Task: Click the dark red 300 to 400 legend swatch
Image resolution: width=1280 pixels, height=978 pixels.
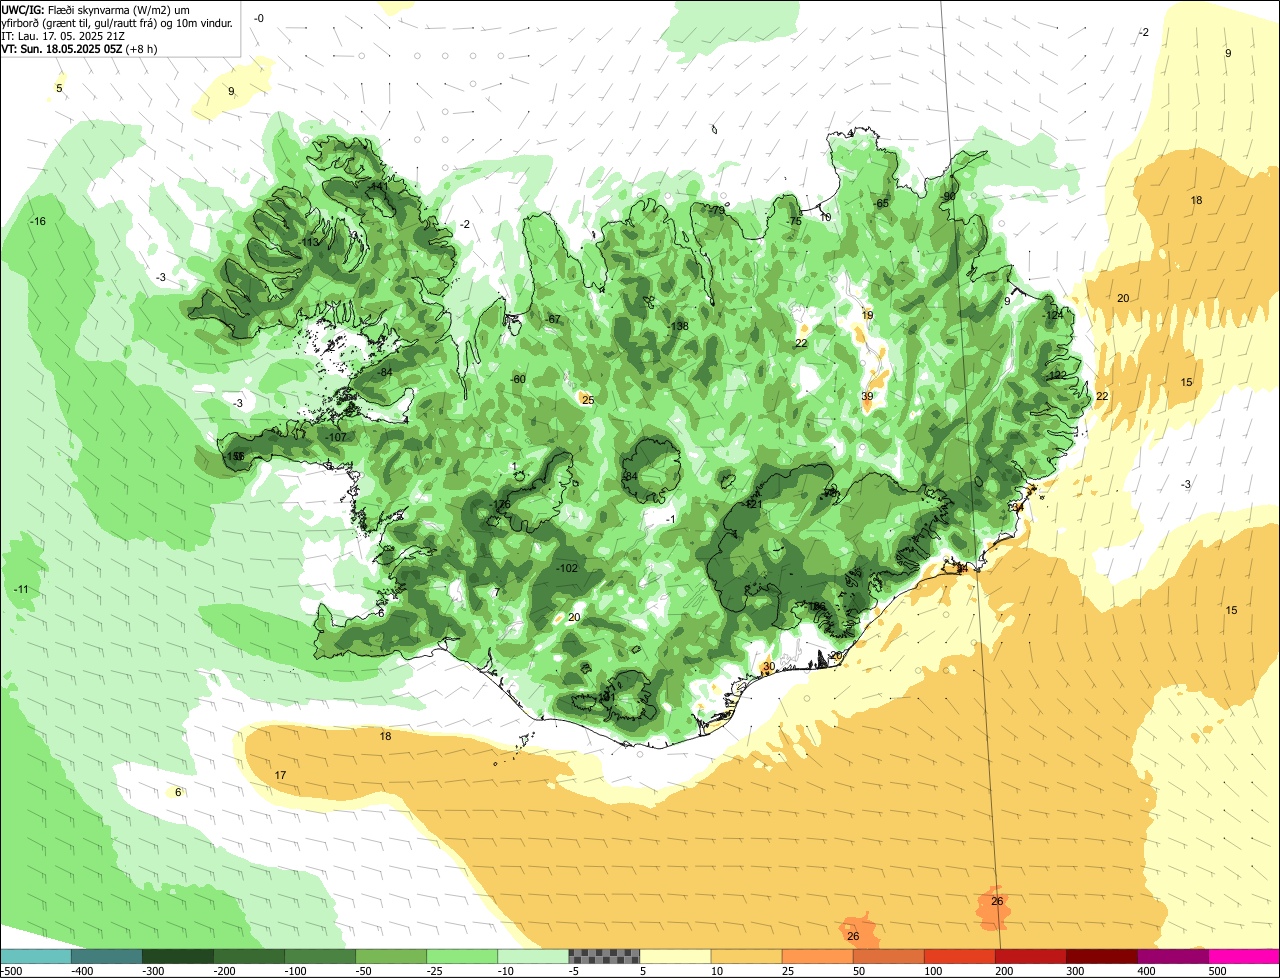Action: [1102, 957]
